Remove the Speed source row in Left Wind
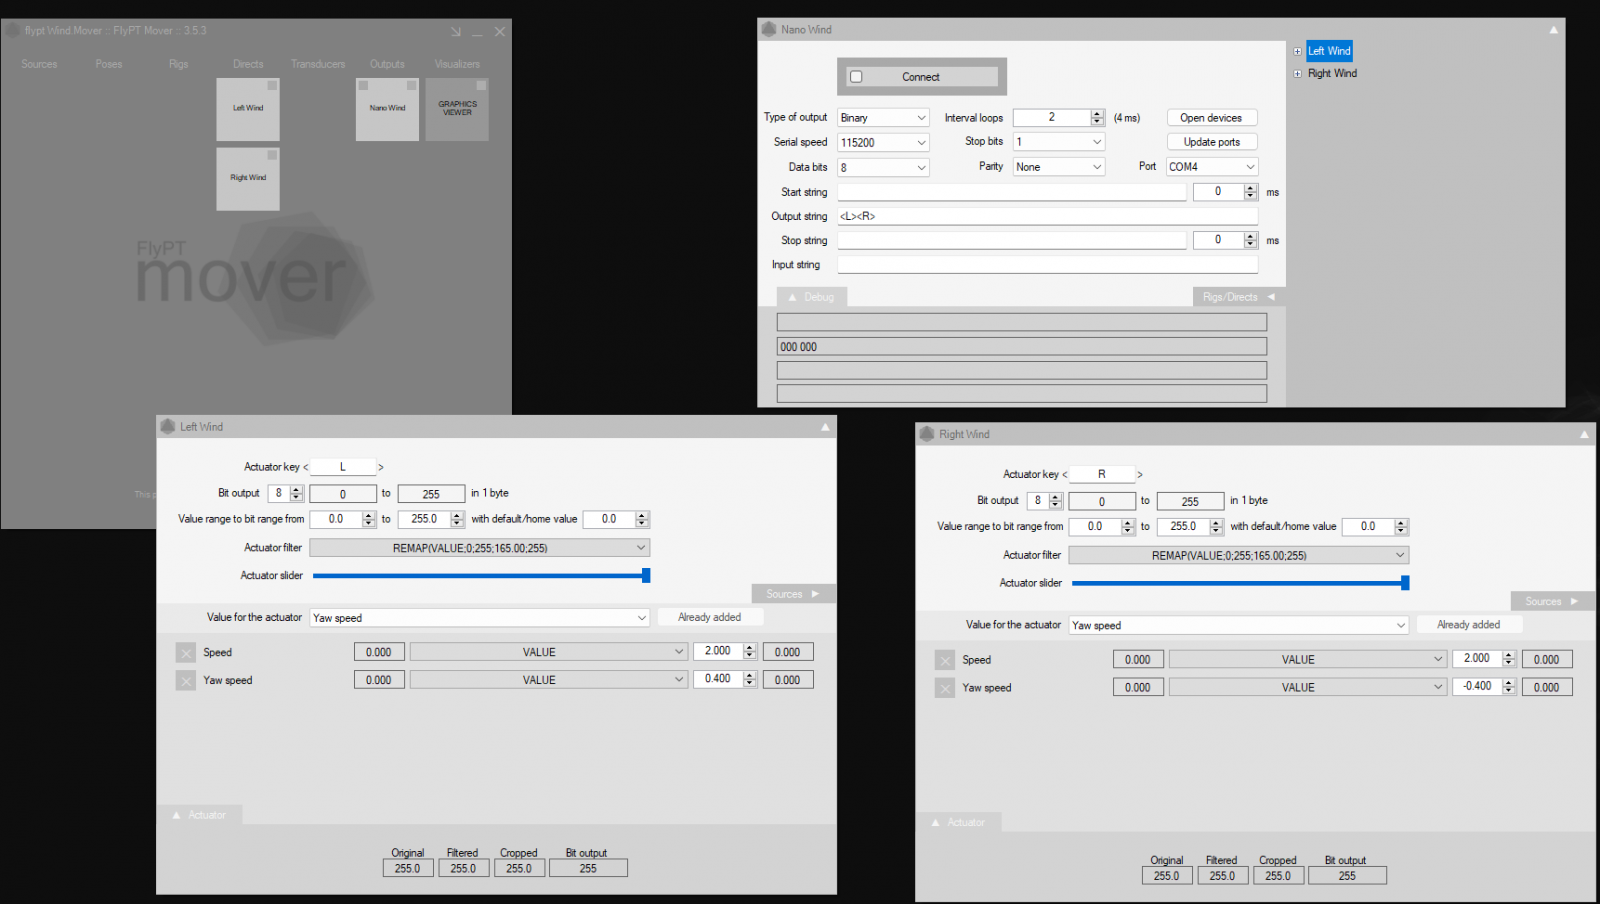1600x904 pixels. (186, 653)
